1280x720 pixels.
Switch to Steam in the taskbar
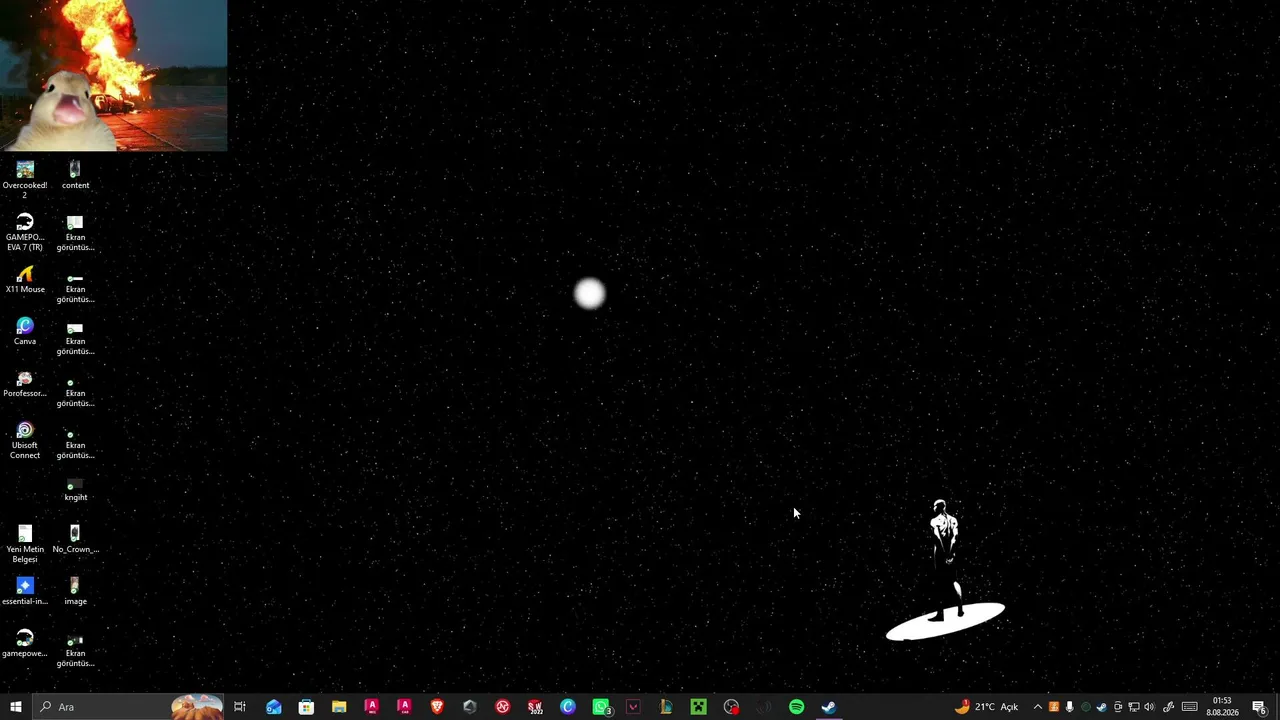(829, 707)
